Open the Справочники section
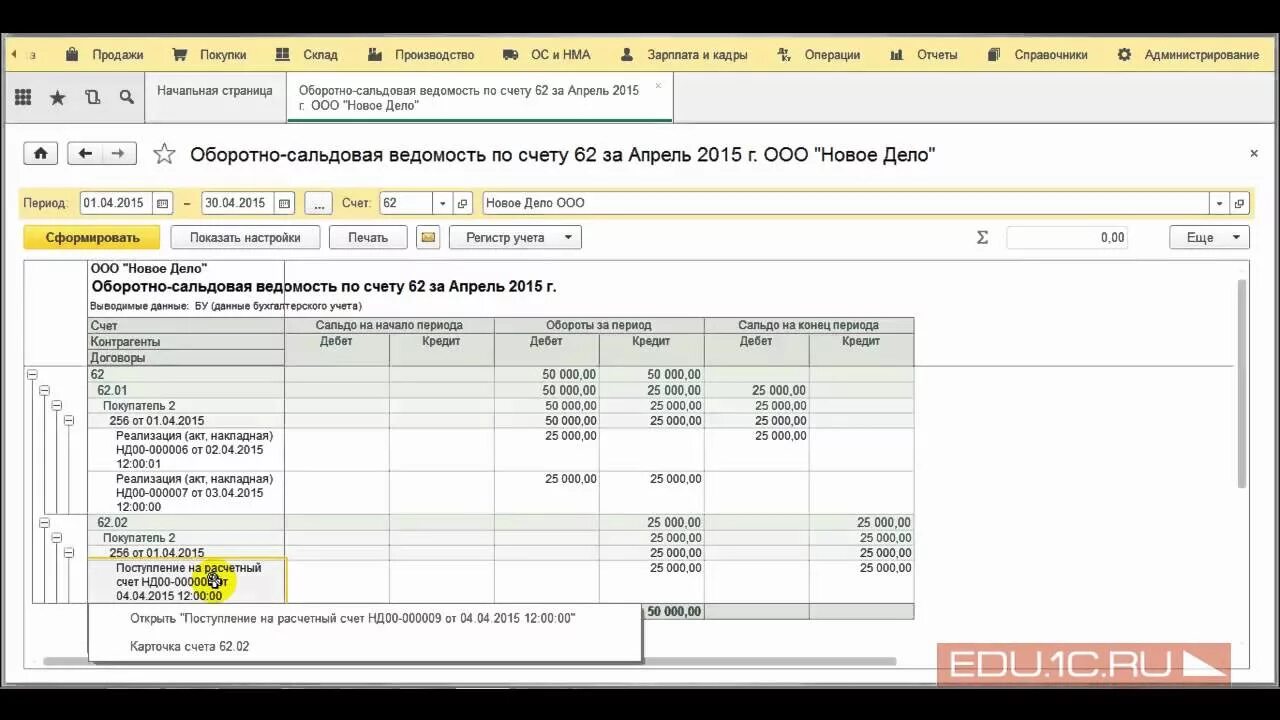Viewport: 1280px width, 720px height. click(1037, 55)
